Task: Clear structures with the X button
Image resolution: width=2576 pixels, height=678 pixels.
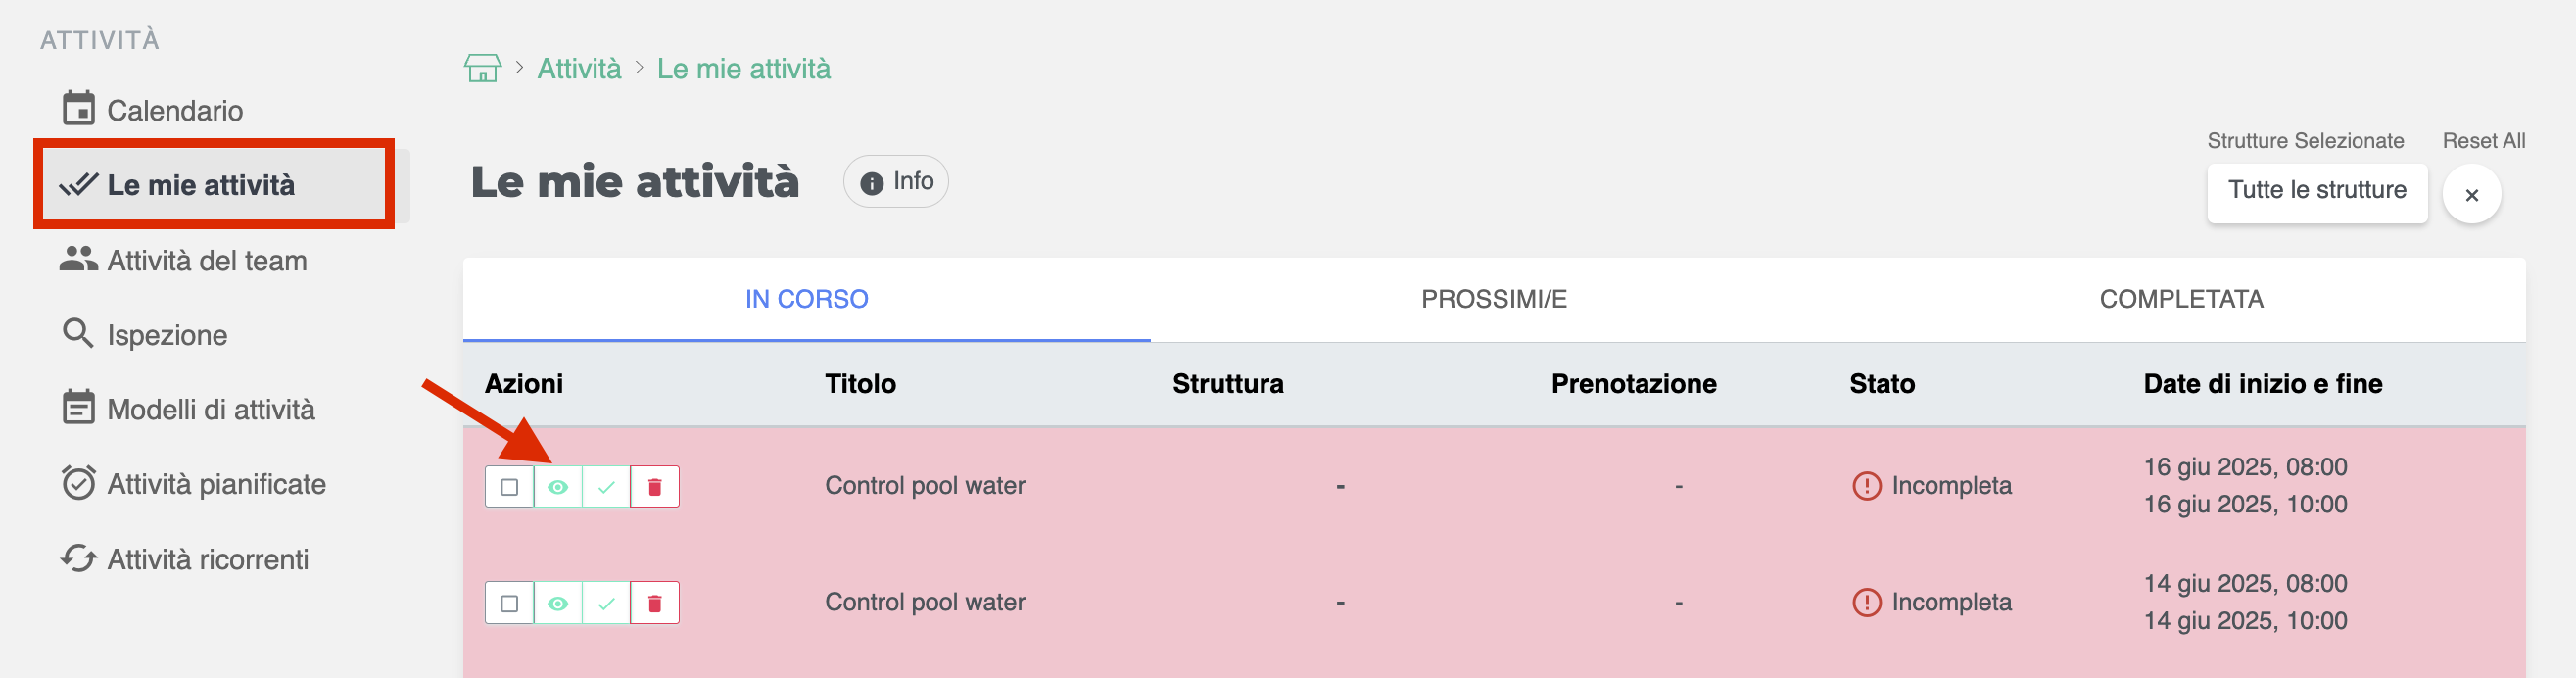Action: (x=2471, y=194)
